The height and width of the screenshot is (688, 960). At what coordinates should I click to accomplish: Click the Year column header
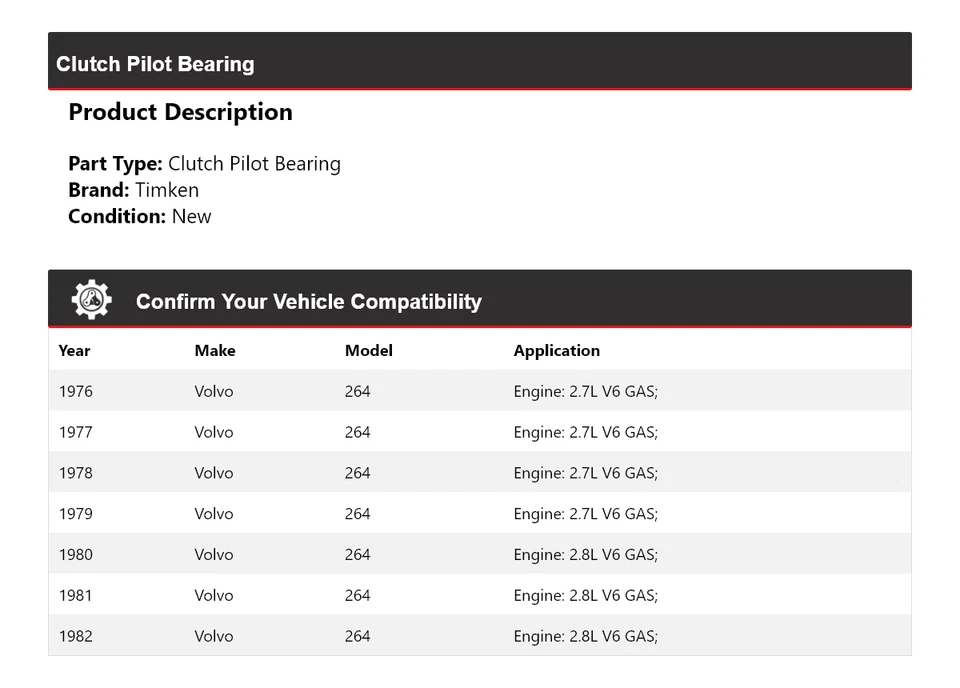tap(74, 351)
